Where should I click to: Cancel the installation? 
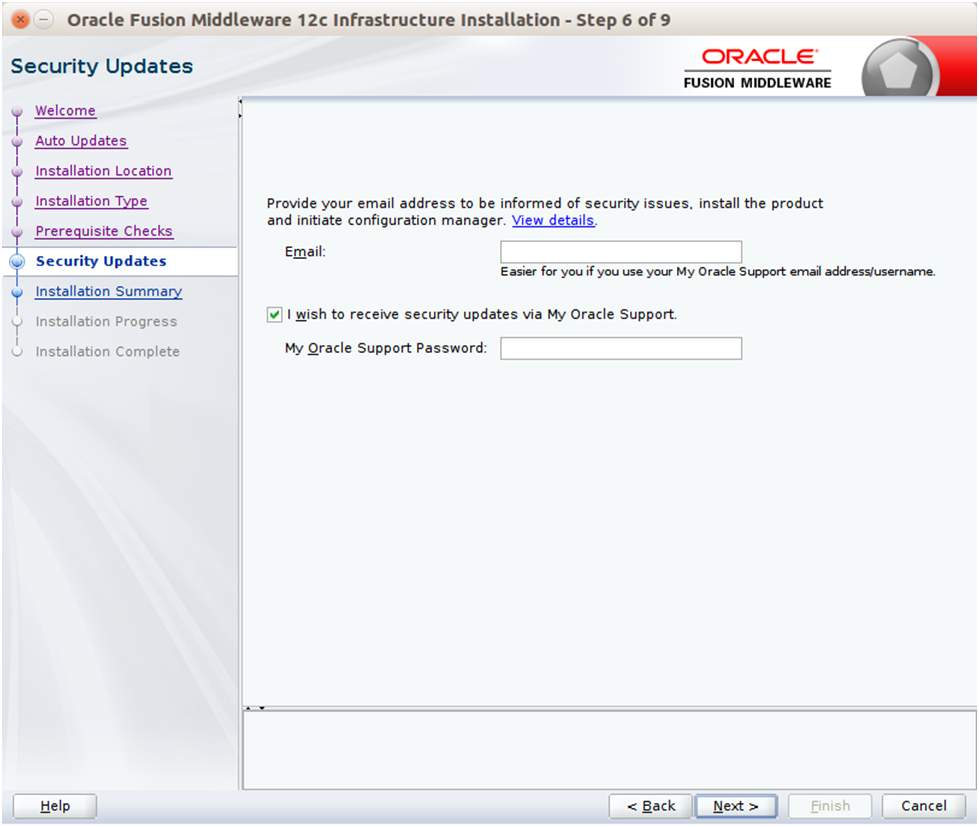click(923, 806)
